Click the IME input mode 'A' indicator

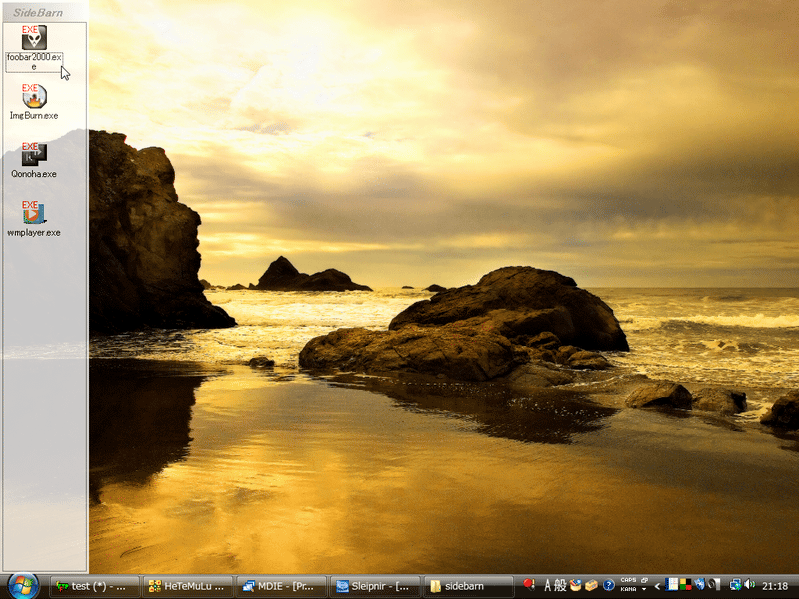[x=547, y=585]
